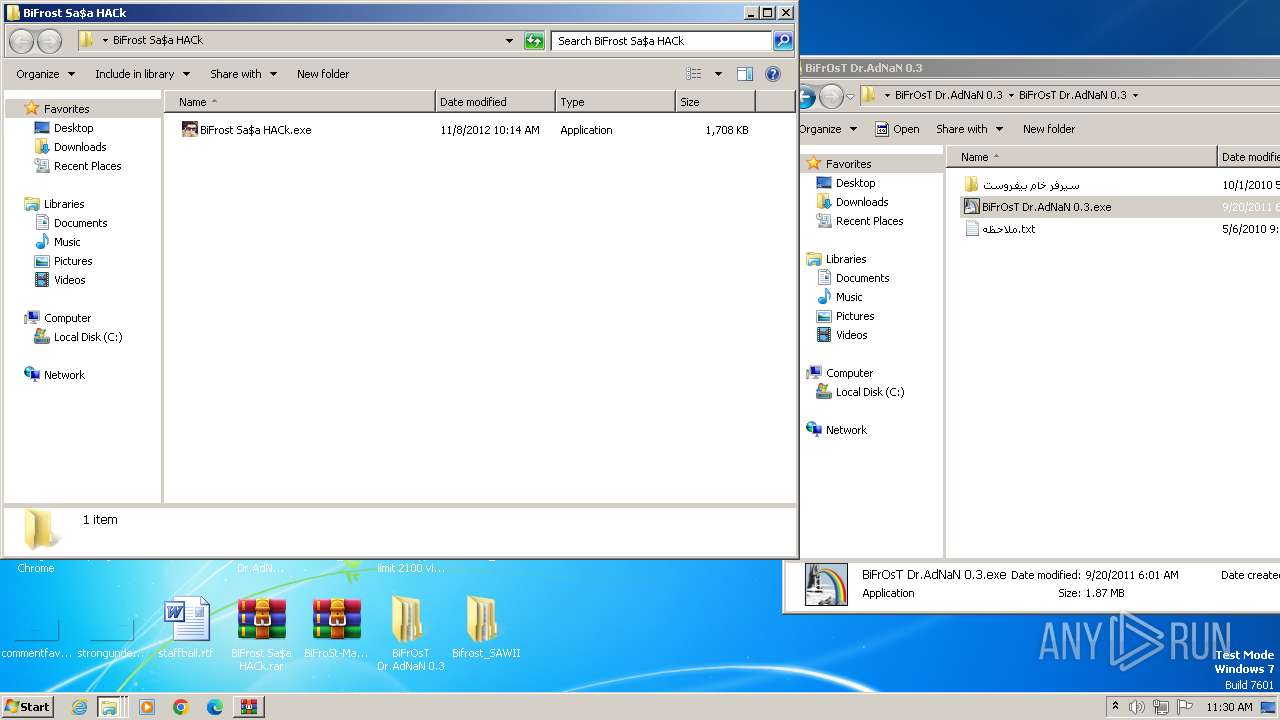1280x720 pixels.
Task: Click the Start button
Action: pyautogui.click(x=28, y=707)
